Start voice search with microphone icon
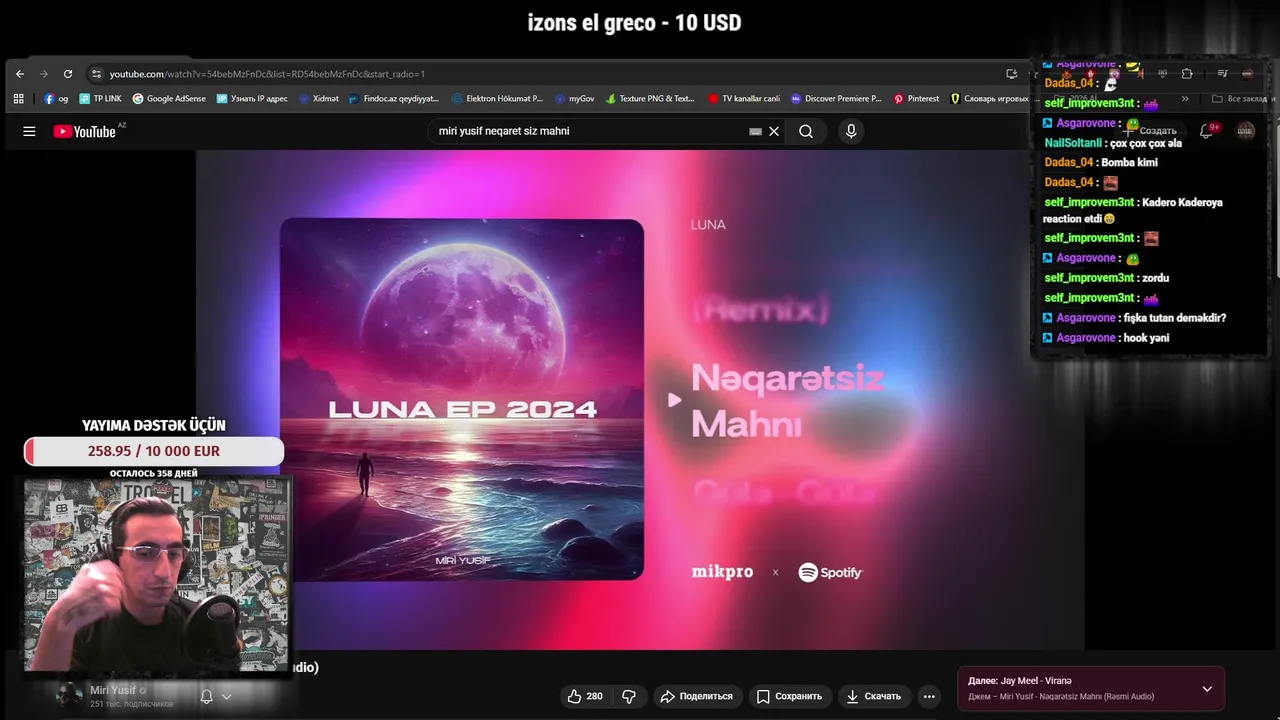1280x720 pixels. (851, 131)
